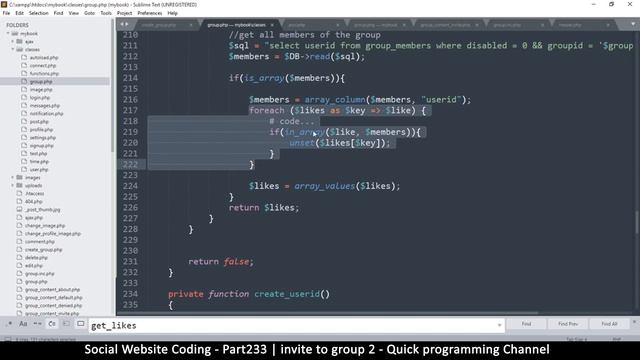Click the editor vertical scrollbar
The image size is (640, 360).
637,222
